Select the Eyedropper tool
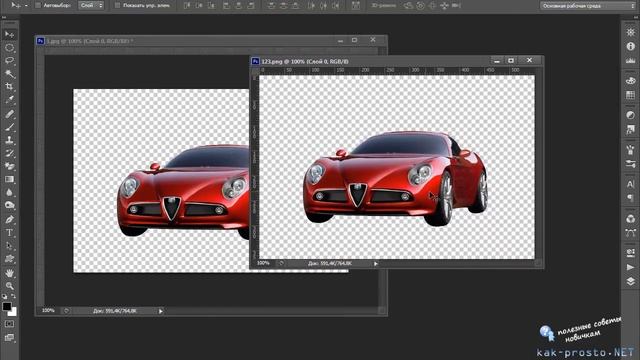The width and height of the screenshot is (640, 360). click(x=9, y=99)
